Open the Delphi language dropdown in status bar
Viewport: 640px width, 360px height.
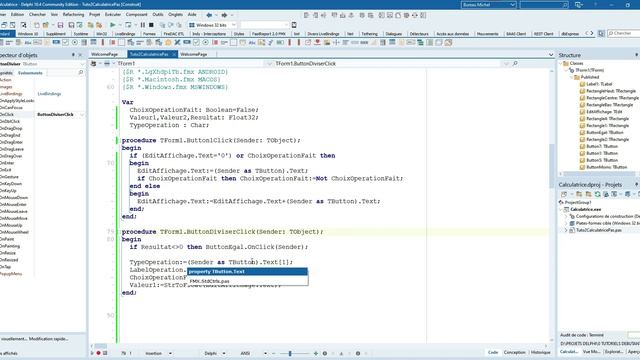click(x=224, y=353)
